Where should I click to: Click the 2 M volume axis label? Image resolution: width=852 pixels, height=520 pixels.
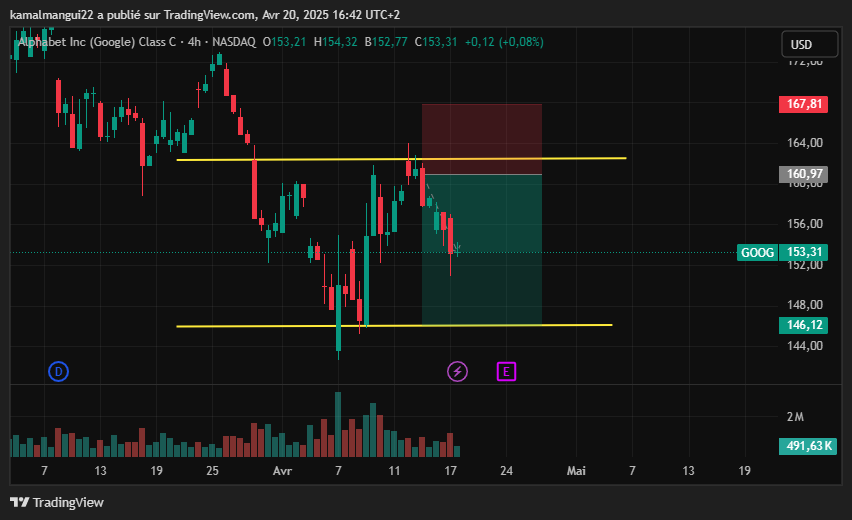click(x=795, y=417)
